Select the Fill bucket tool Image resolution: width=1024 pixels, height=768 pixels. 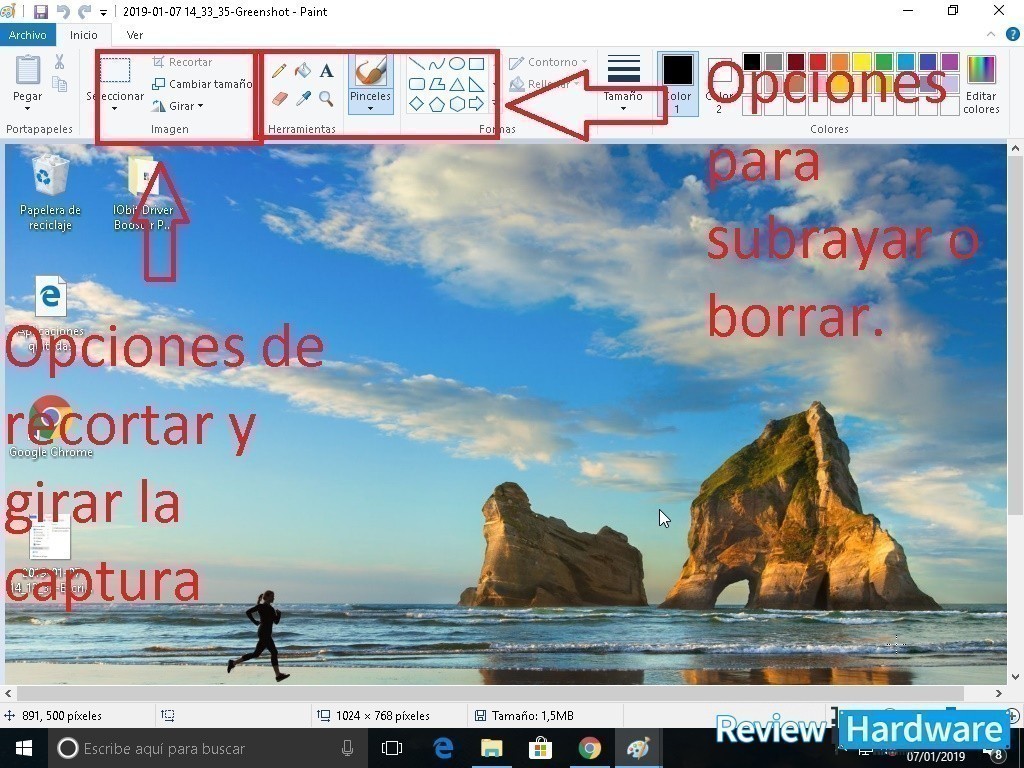[x=302, y=70]
